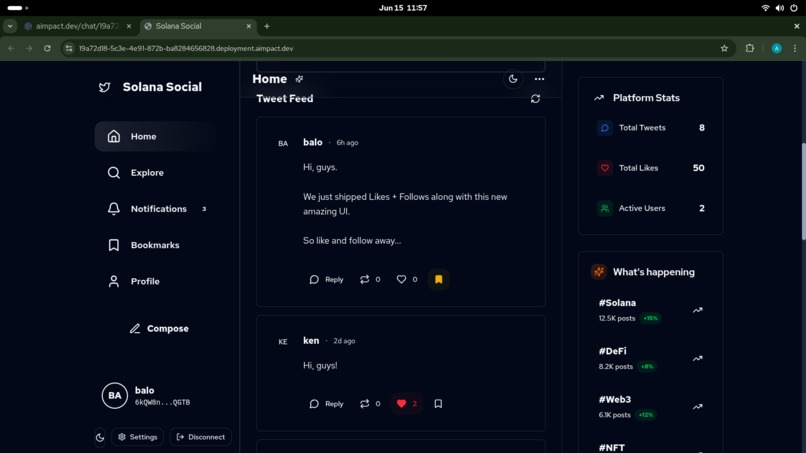Reply to balo's tweet
The width and height of the screenshot is (806, 453).
[326, 279]
